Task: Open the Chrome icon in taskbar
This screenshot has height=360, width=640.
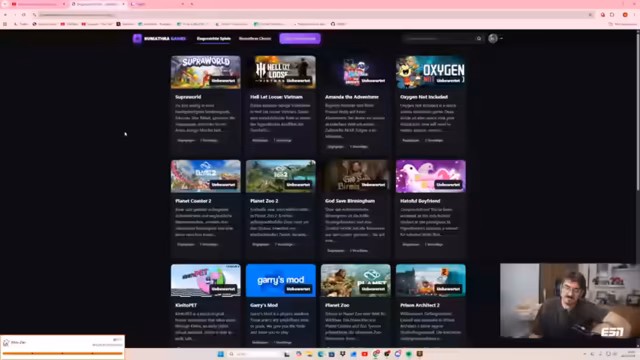Action: (376, 354)
